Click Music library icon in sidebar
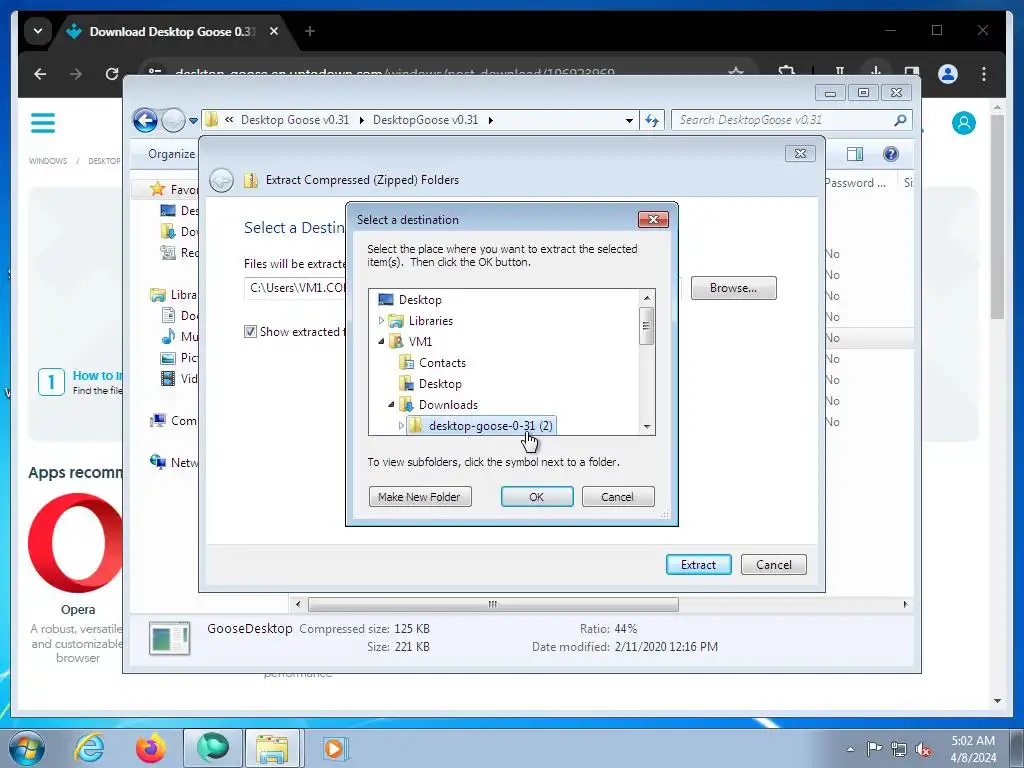This screenshot has height=768, width=1024. click(168, 336)
